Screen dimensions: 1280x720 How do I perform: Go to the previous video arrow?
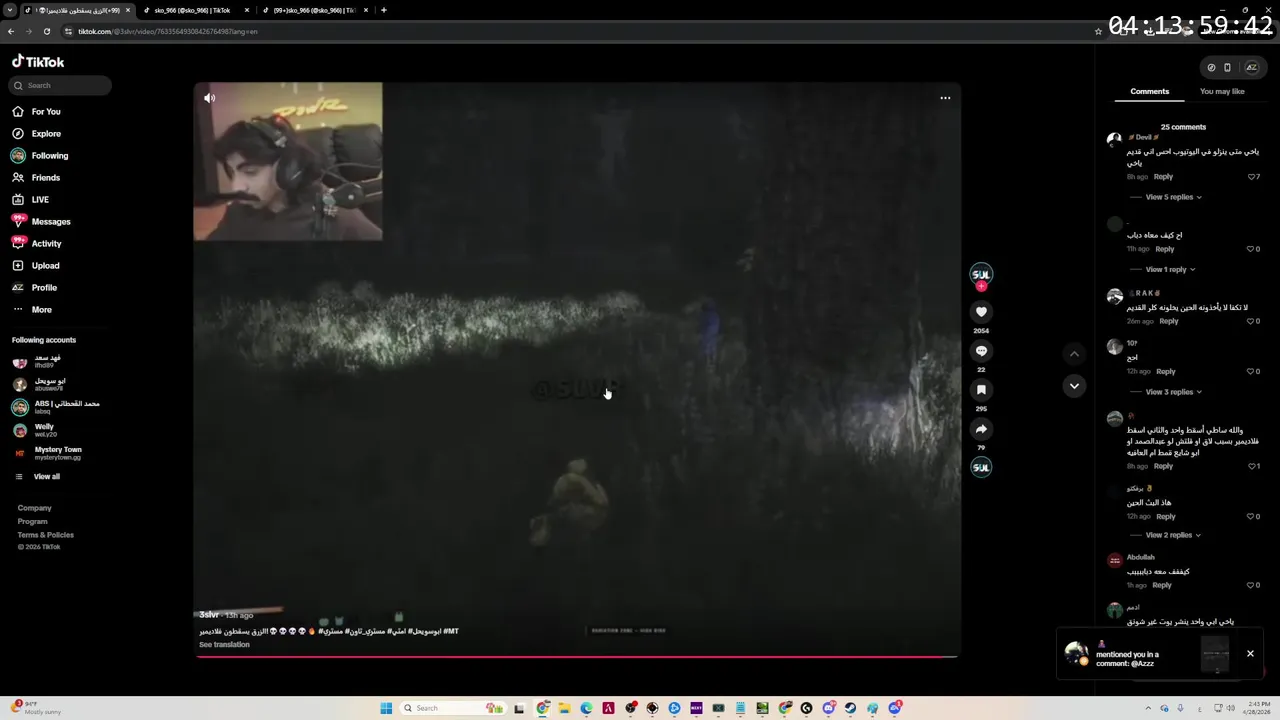pyautogui.click(x=1074, y=354)
